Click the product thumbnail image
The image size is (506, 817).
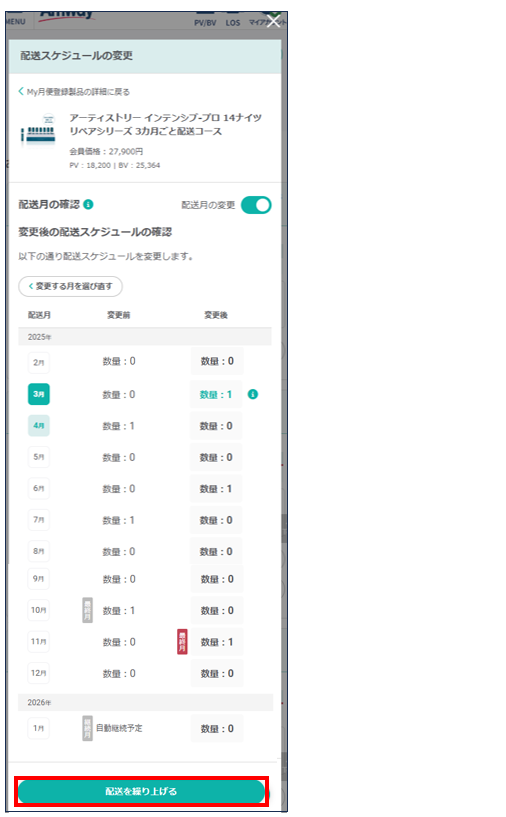38,130
